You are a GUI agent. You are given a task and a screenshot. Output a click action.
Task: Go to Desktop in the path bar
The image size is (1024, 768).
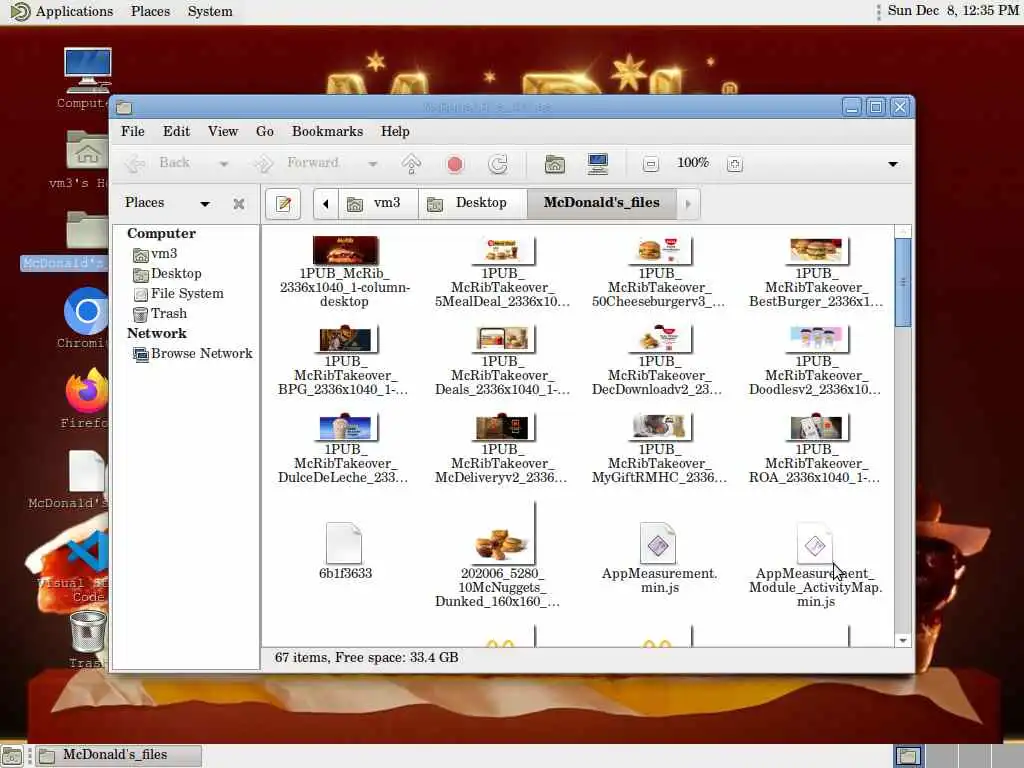pyautogui.click(x=472, y=203)
